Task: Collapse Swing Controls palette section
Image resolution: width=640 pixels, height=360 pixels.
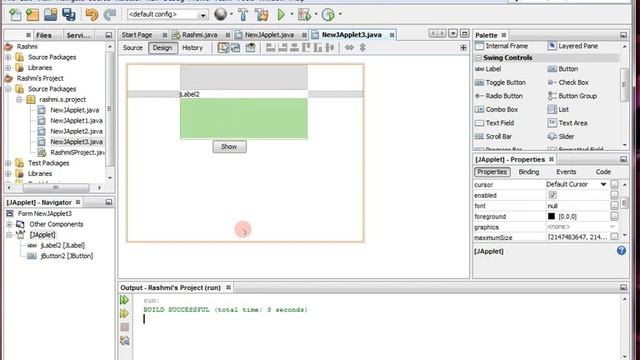Action: [478, 58]
